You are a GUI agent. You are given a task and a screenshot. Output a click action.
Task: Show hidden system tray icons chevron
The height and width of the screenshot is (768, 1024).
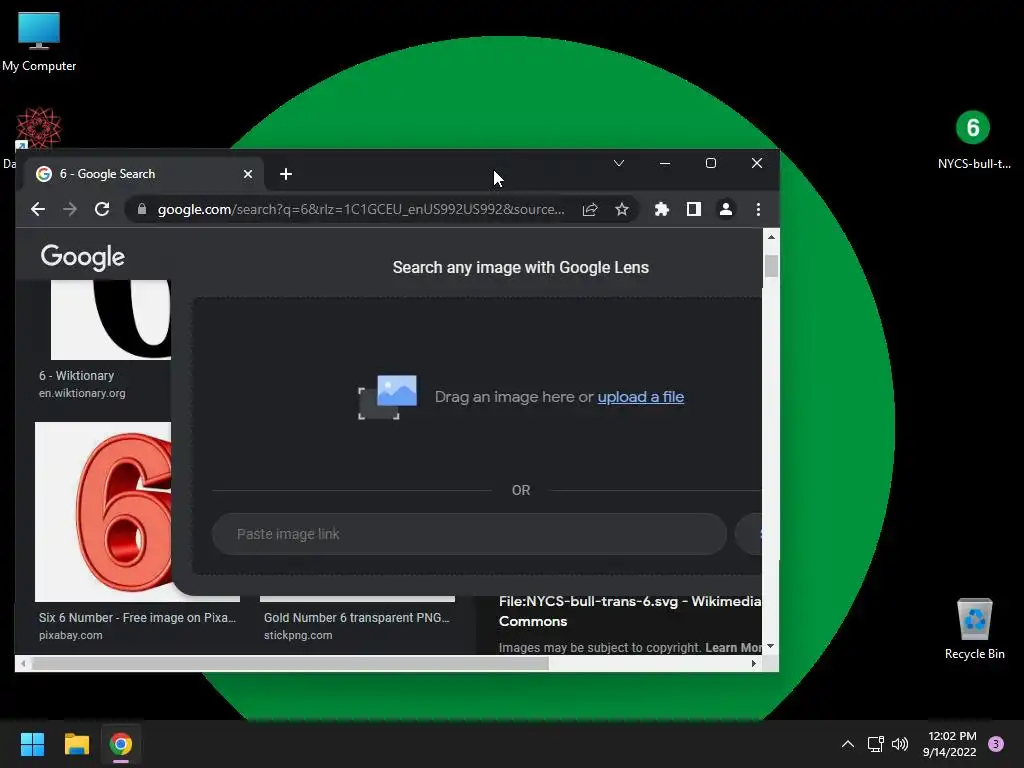848,744
